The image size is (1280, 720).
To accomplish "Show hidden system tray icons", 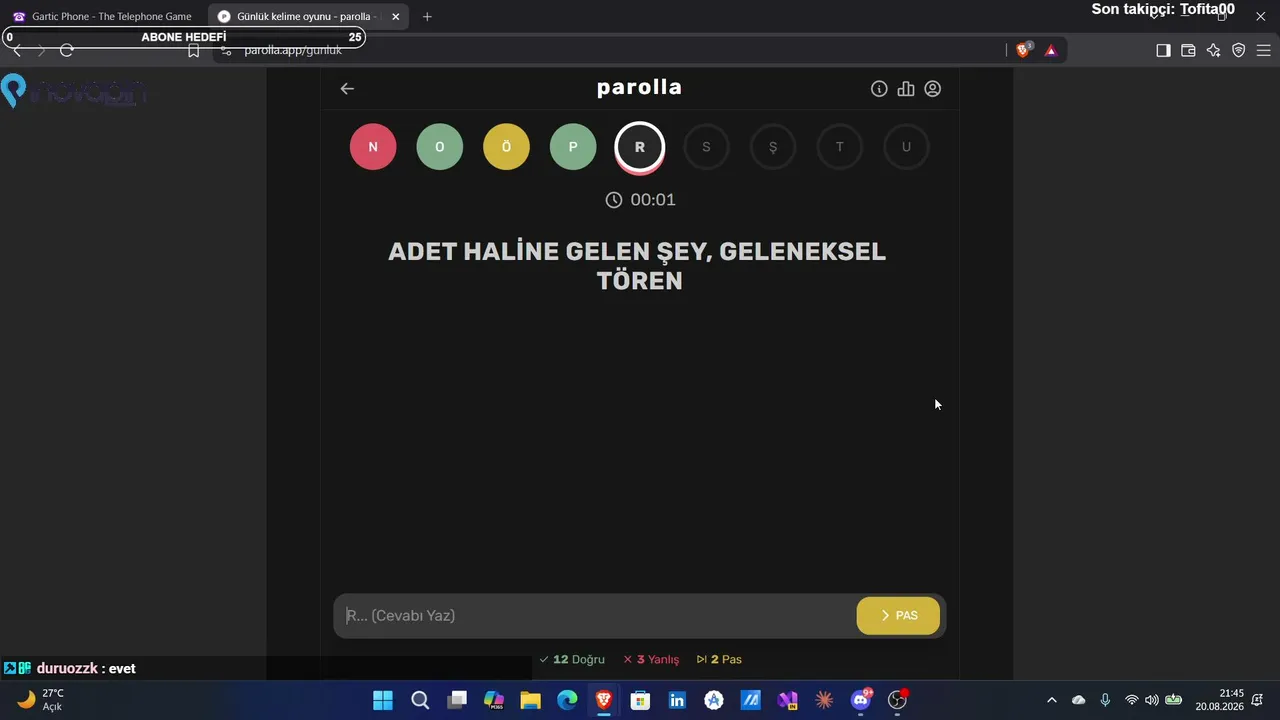I will click(x=1051, y=700).
